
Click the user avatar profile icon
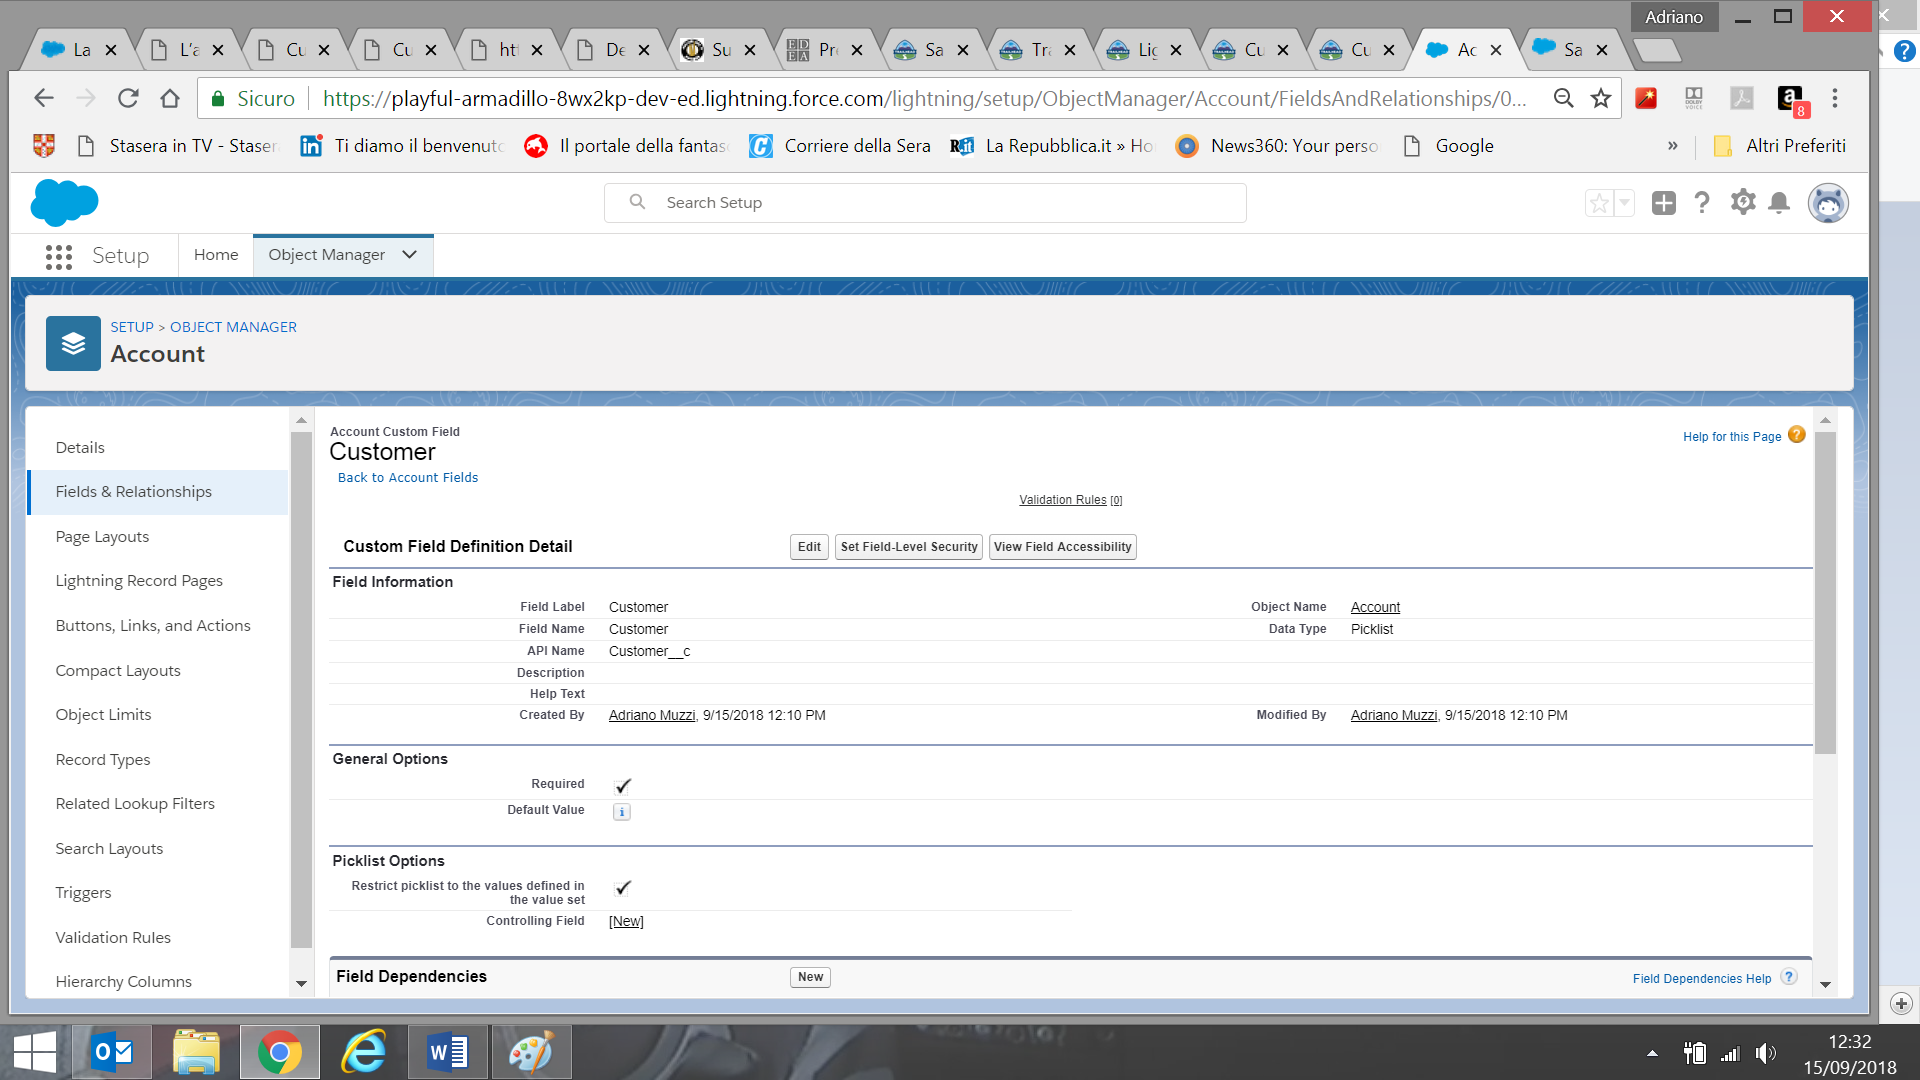[x=1827, y=203]
